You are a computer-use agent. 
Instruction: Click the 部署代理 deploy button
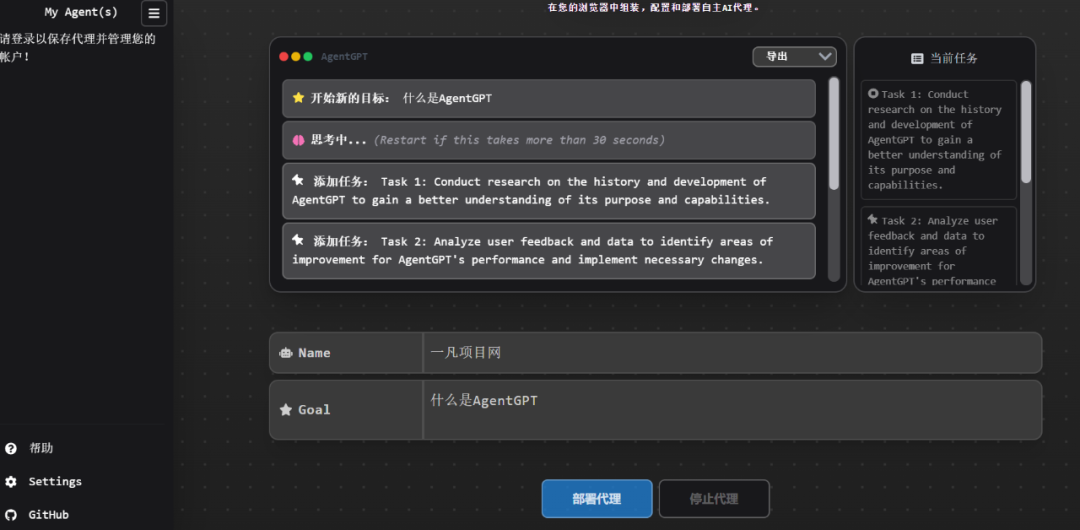[x=596, y=498]
